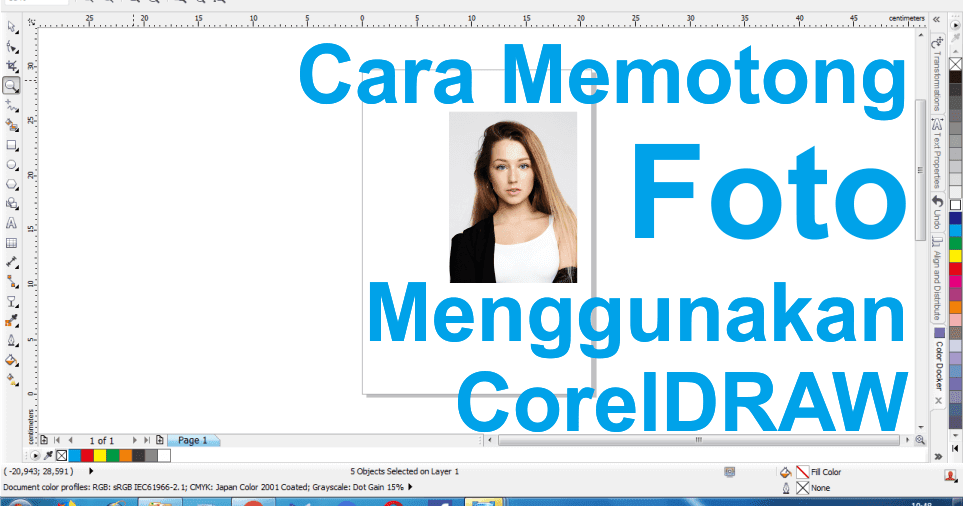Screen dimensions: 963x506
Task: Click the fill bucket icon in status bar
Action: pos(786,472)
